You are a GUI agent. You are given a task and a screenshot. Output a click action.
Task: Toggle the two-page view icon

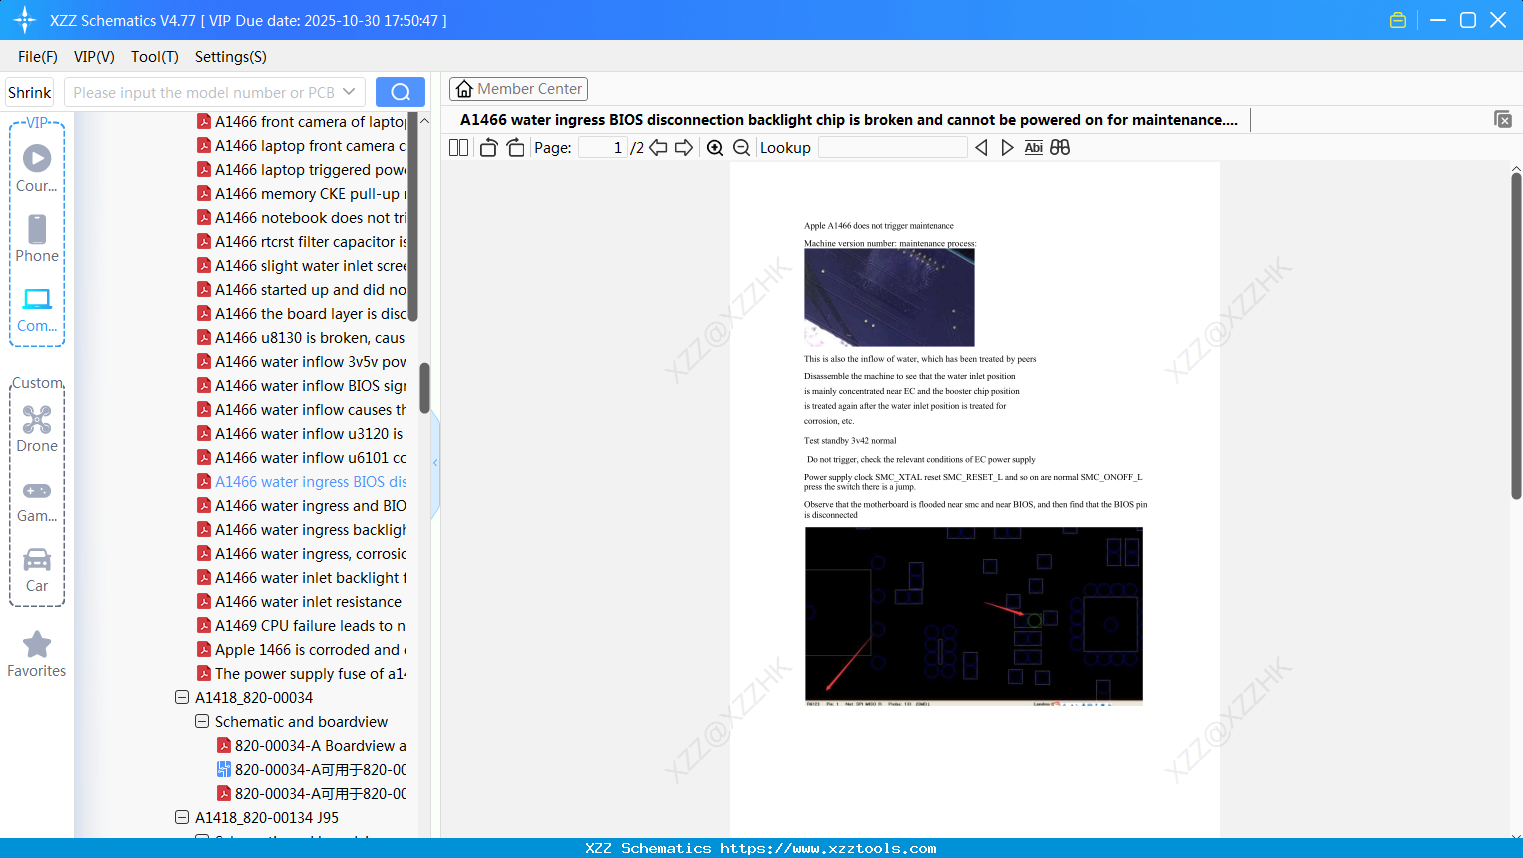point(458,148)
